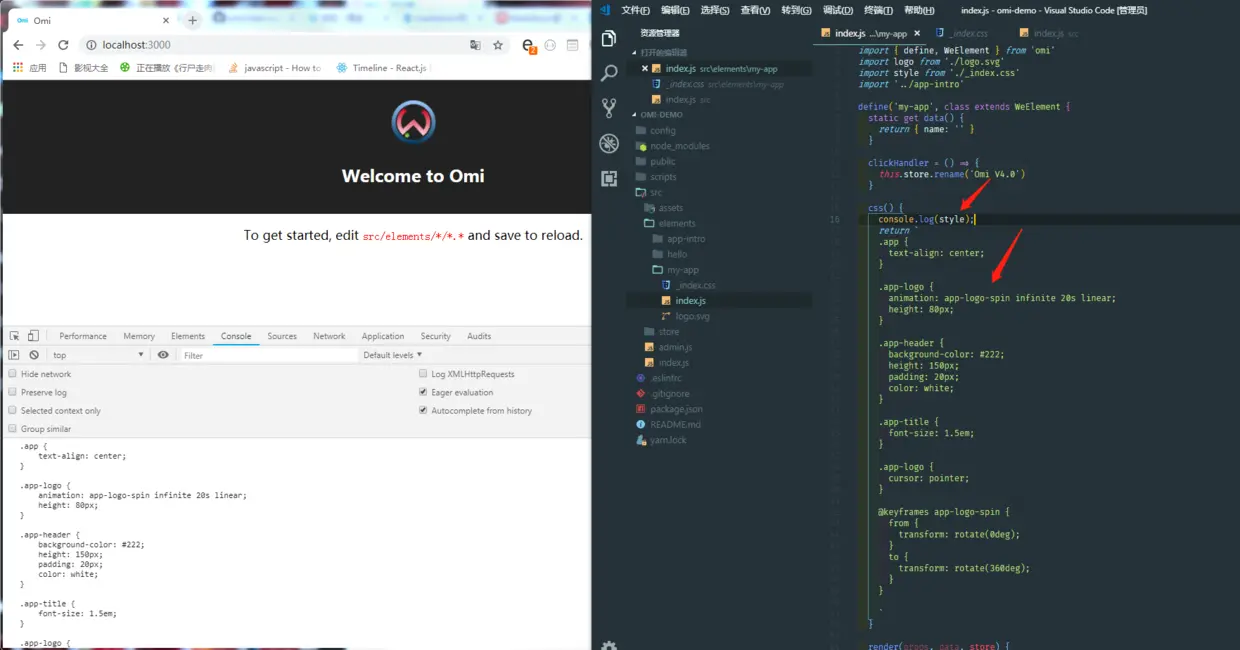Switch to the _index.css editor tab
This screenshot has height=650, width=1240.
tap(960, 33)
